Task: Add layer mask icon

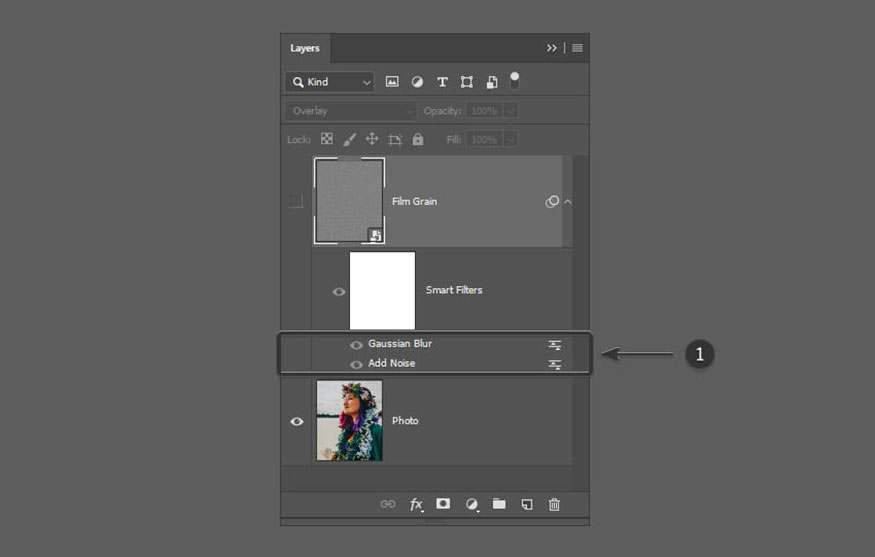Action: [x=443, y=503]
